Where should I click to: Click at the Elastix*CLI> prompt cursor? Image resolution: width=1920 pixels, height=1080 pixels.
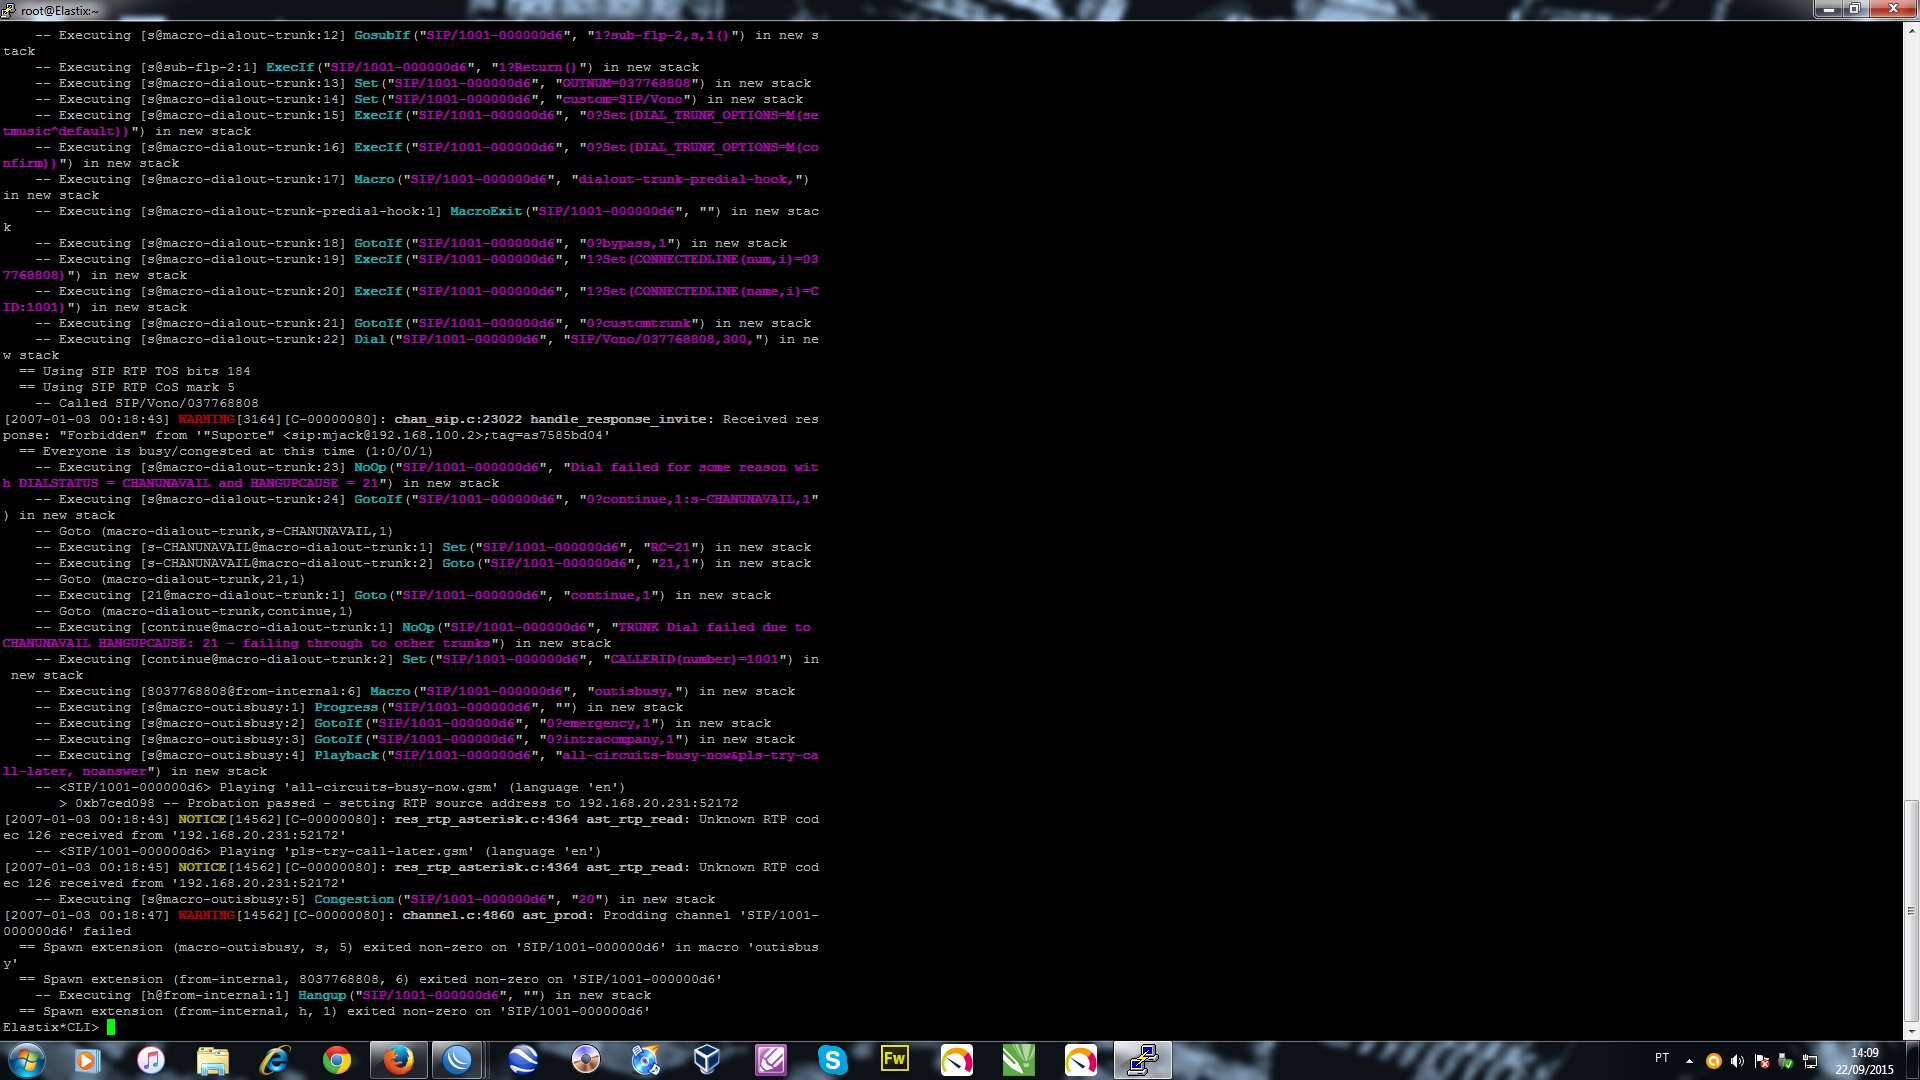(x=111, y=1027)
